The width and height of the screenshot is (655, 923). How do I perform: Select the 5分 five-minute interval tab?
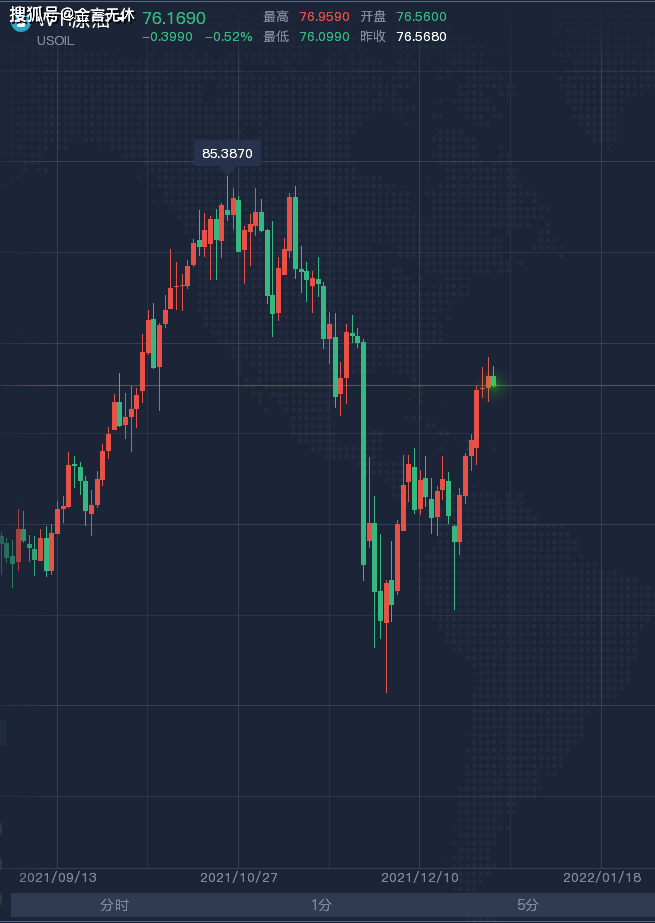(x=527, y=905)
